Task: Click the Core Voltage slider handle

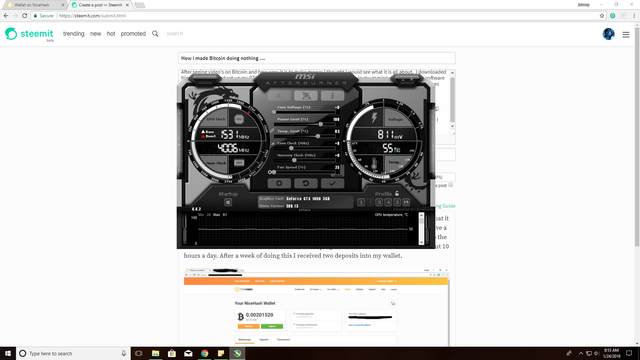Action: (274, 112)
